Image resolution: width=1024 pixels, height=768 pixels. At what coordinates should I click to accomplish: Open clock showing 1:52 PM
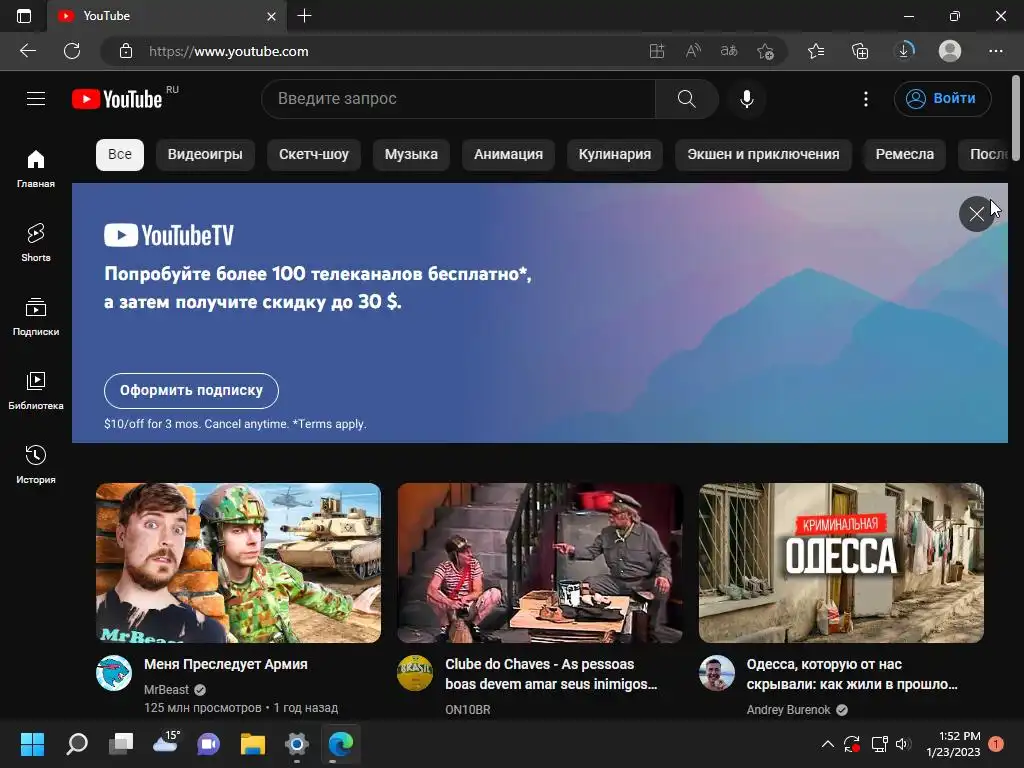click(953, 744)
